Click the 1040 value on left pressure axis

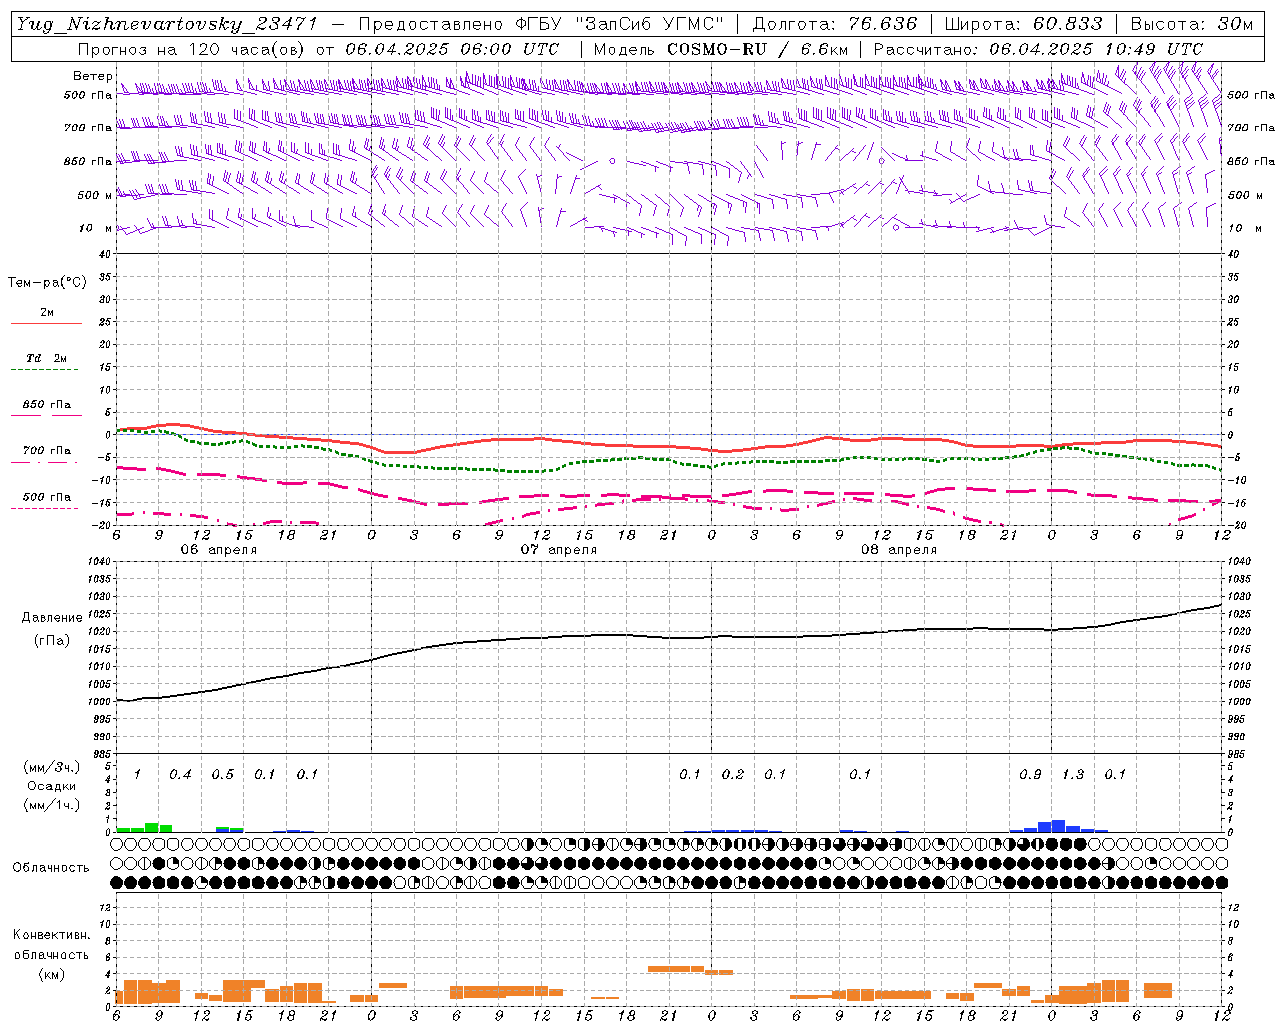pos(99,562)
